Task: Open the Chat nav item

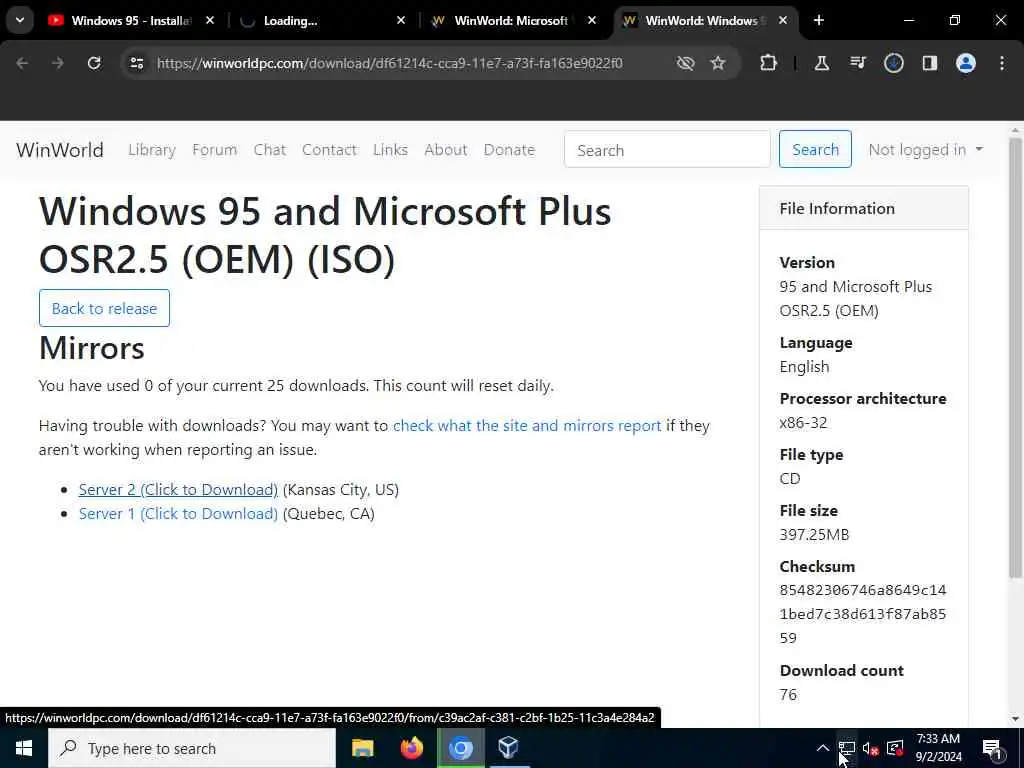Action: pos(270,150)
